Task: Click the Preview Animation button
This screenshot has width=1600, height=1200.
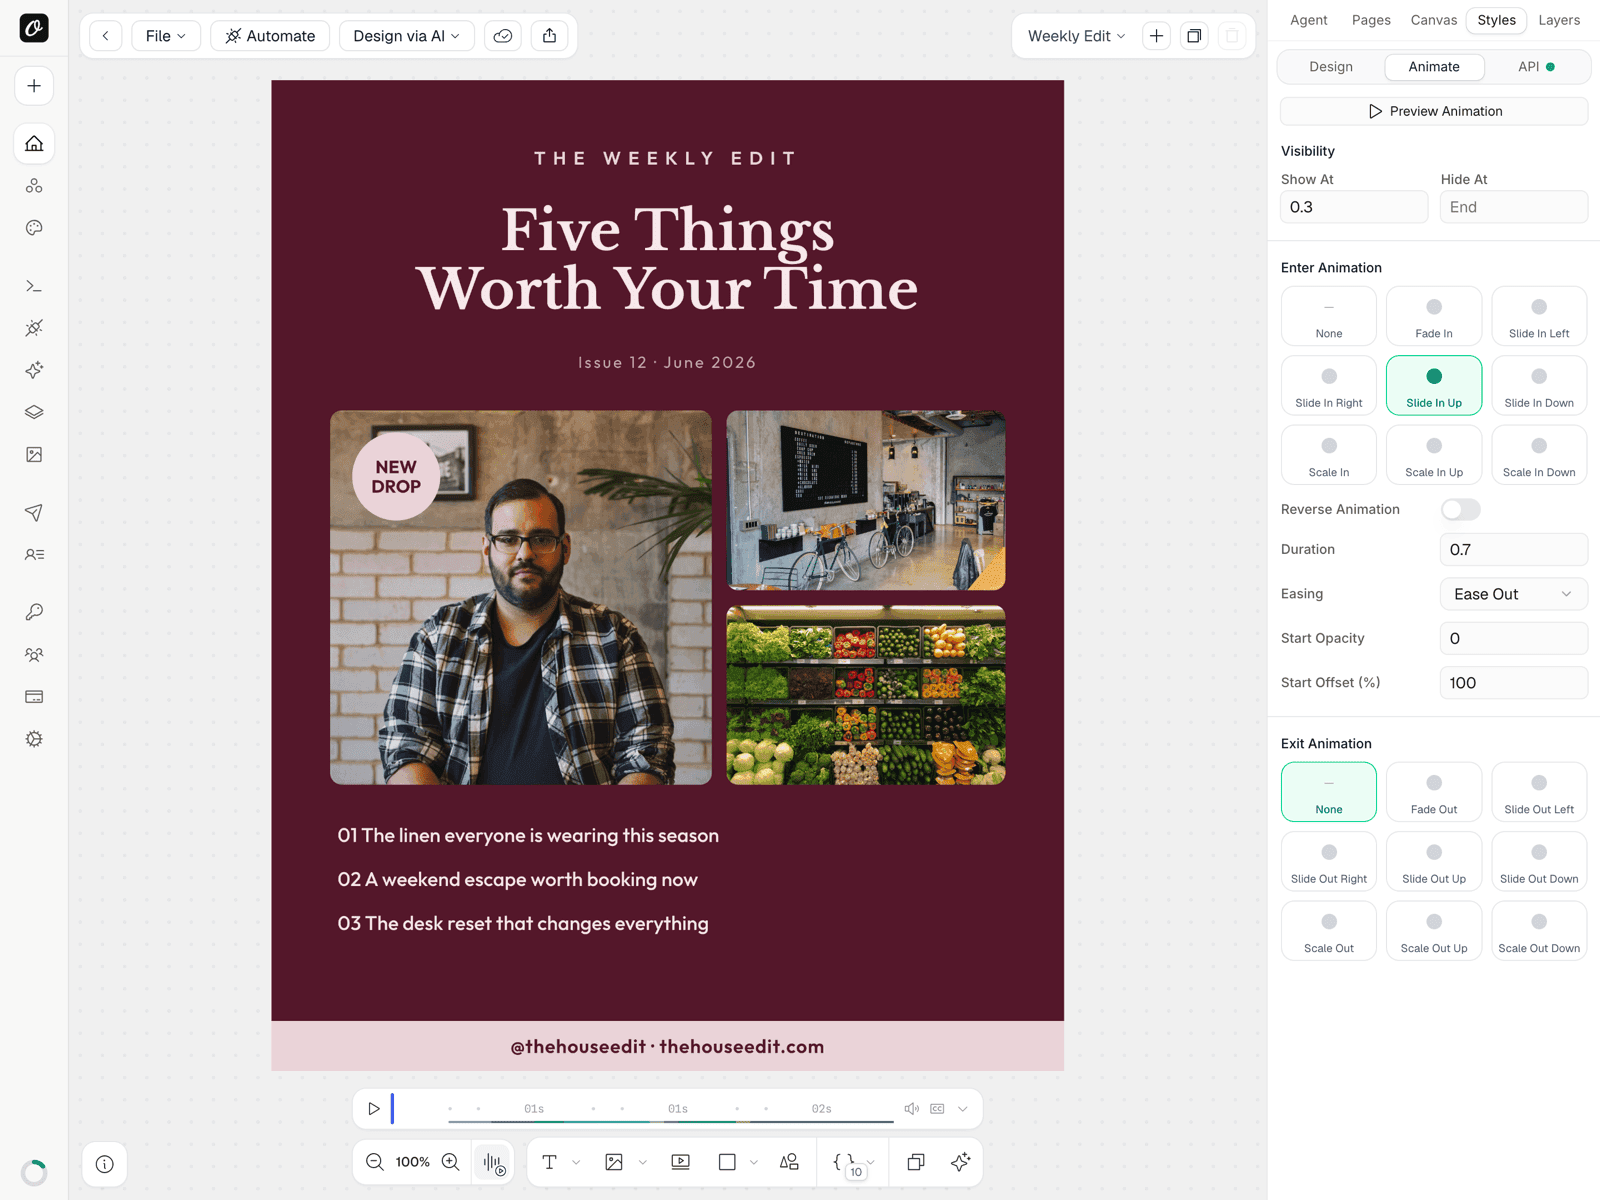Action: 1434,111
